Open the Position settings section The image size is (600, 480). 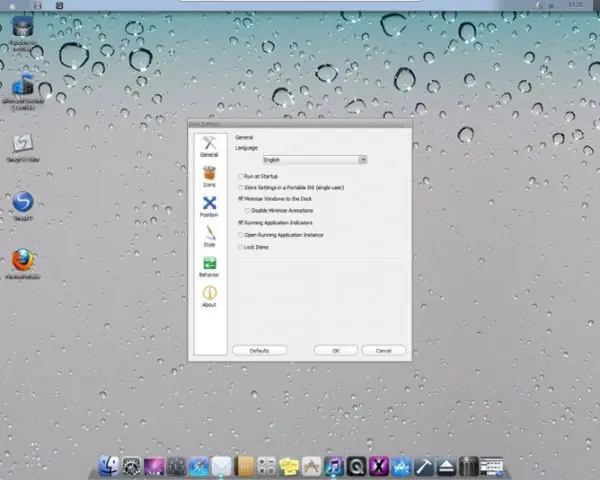point(209,206)
